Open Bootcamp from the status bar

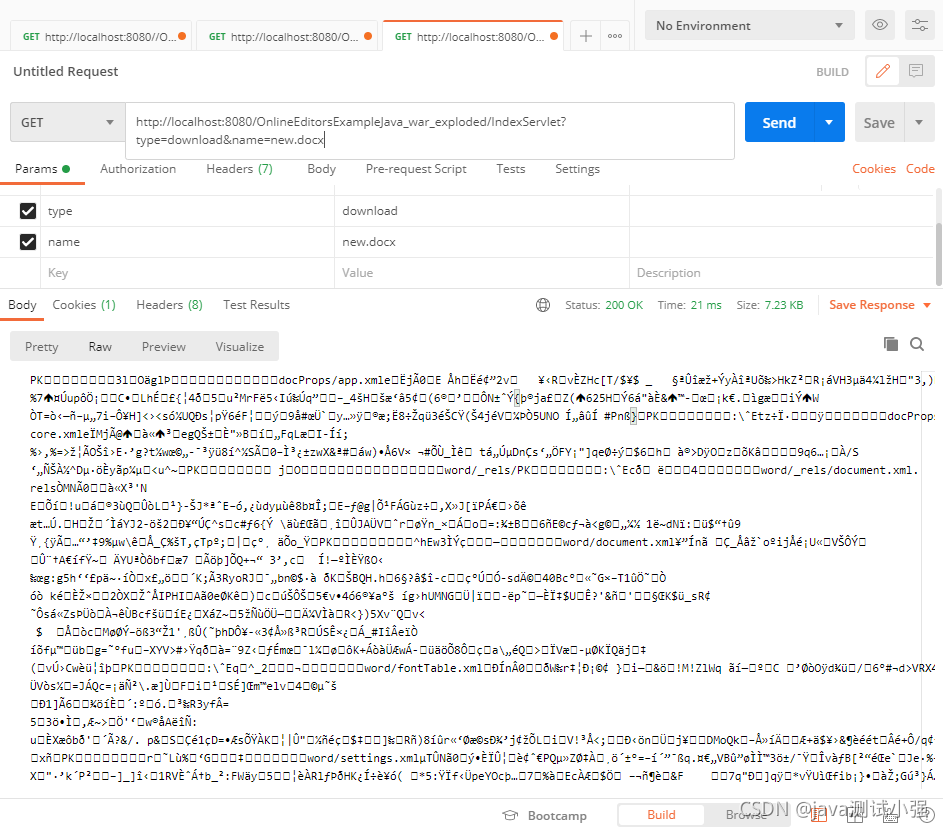point(545,816)
